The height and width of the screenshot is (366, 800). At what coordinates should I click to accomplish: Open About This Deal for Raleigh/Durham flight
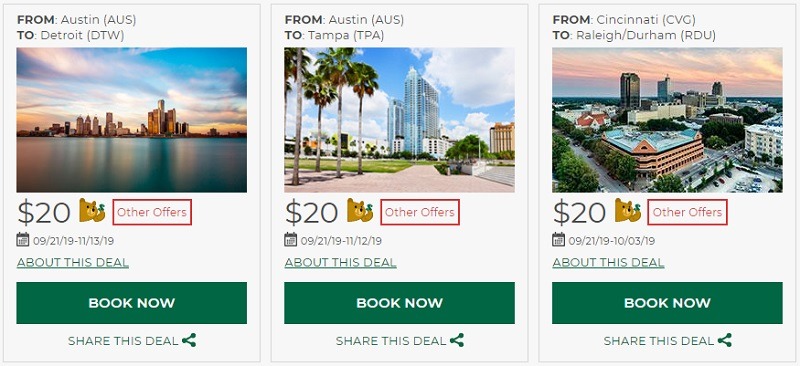[608, 262]
